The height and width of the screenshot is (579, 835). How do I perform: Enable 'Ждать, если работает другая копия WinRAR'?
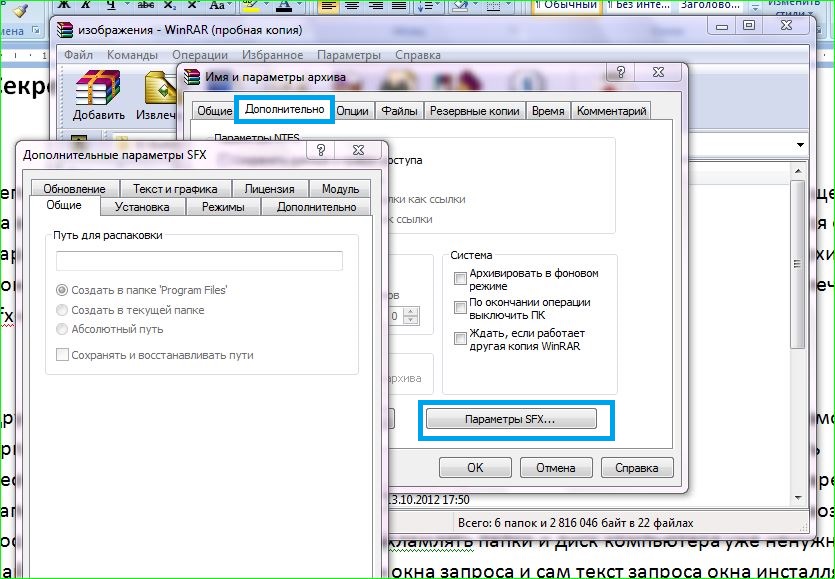click(460, 338)
